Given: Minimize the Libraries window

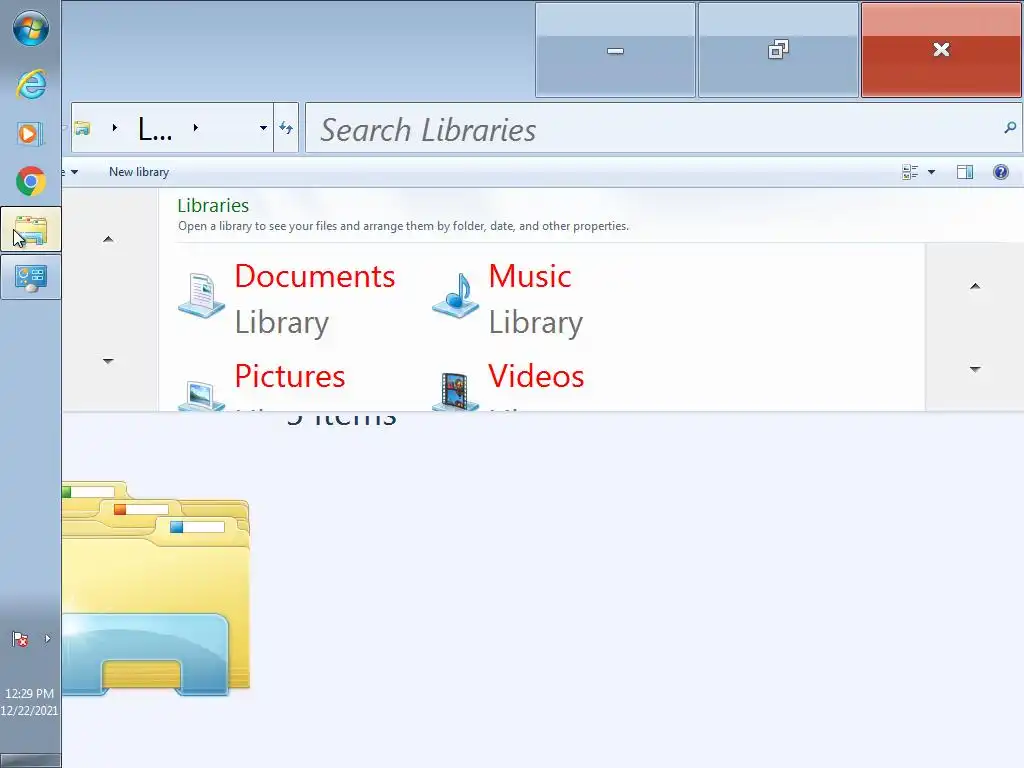Looking at the screenshot, I should (615, 50).
